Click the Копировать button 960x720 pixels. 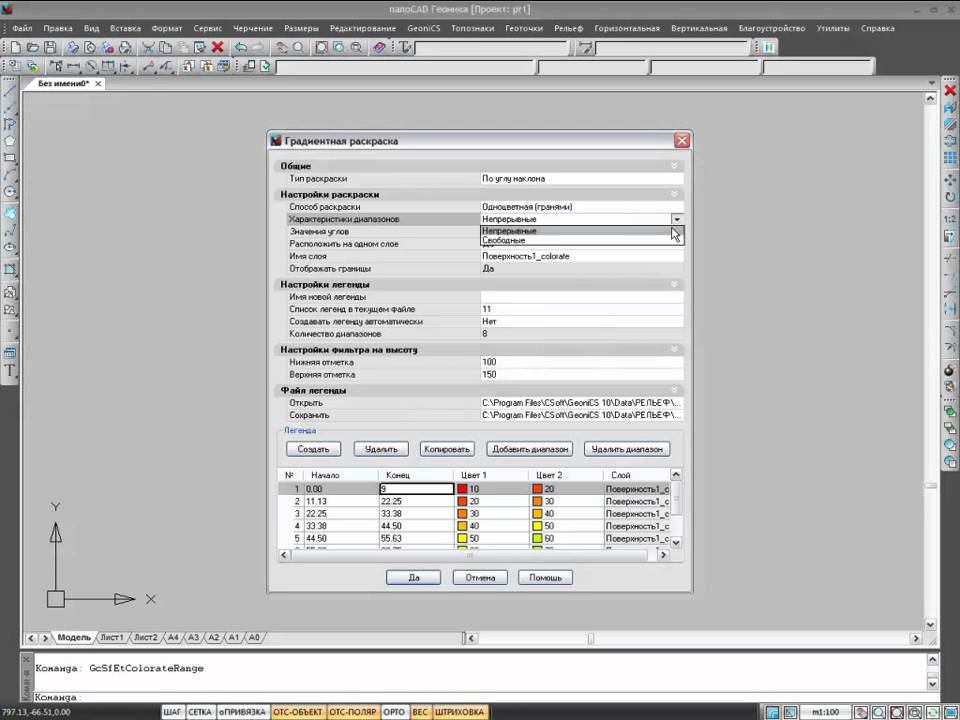click(447, 449)
